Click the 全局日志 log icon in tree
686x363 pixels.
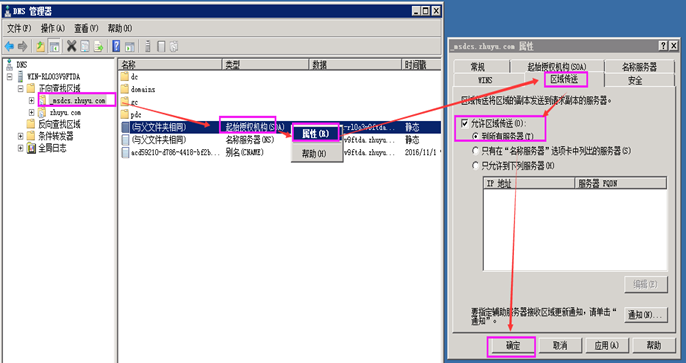point(31,148)
